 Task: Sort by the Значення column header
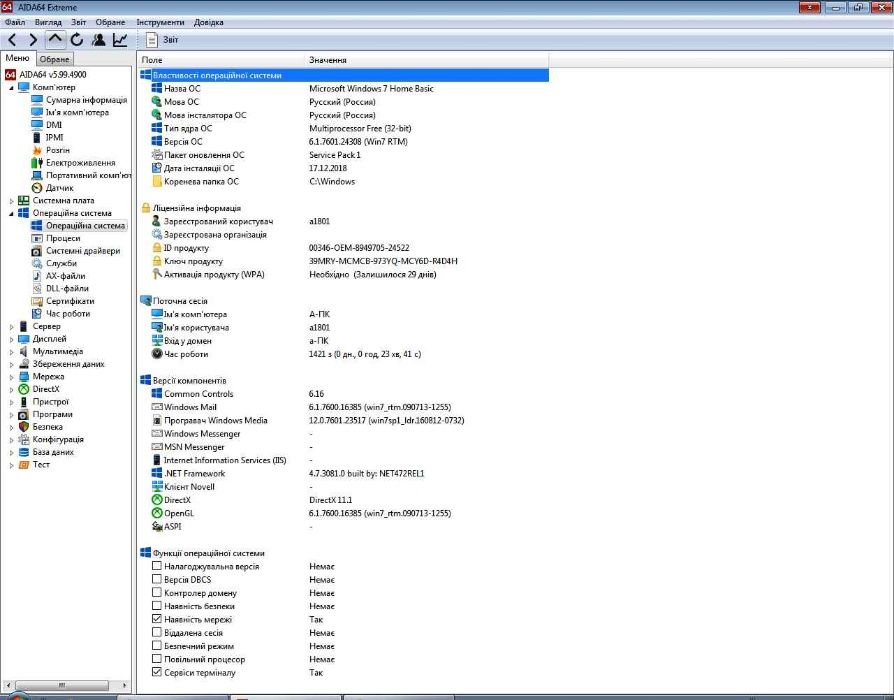click(427, 60)
